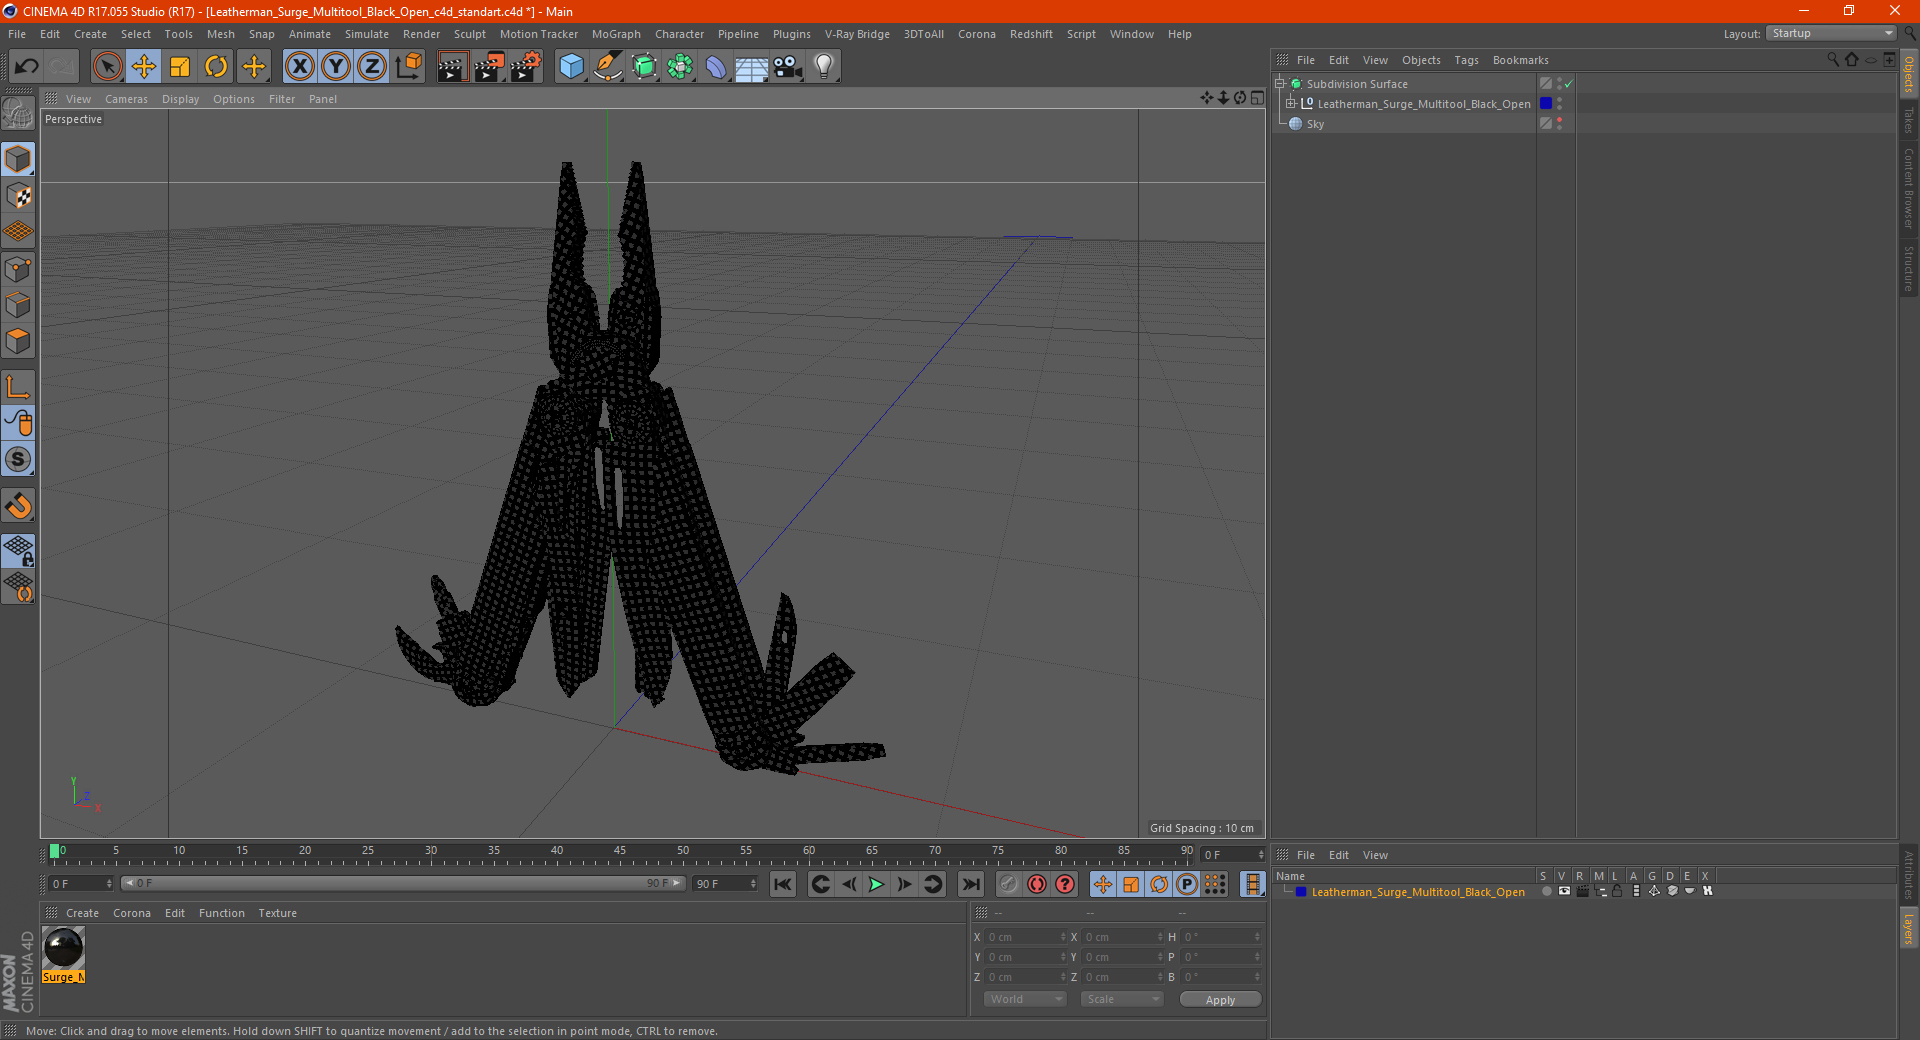Select the Rotate tool in top toolbar

(x=216, y=67)
